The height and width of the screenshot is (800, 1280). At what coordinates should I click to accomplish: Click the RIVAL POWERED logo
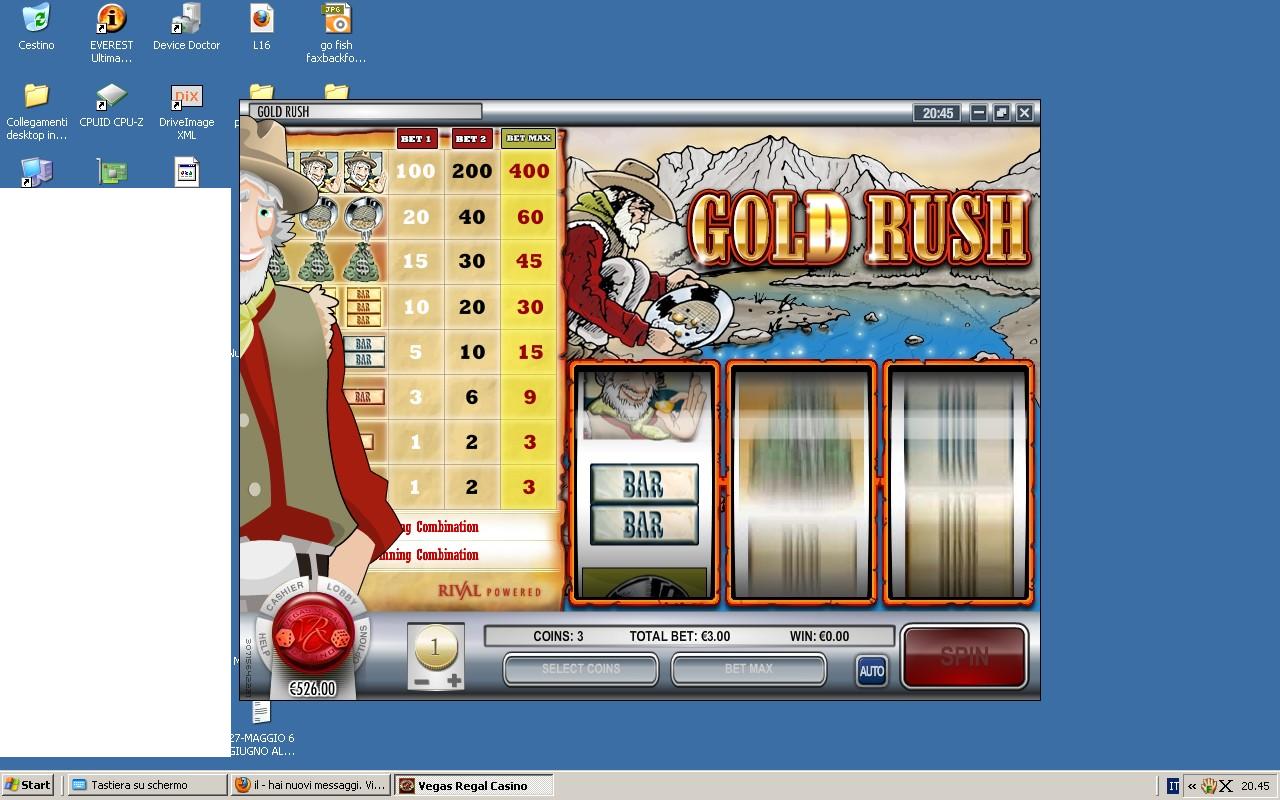pyautogui.click(x=489, y=591)
